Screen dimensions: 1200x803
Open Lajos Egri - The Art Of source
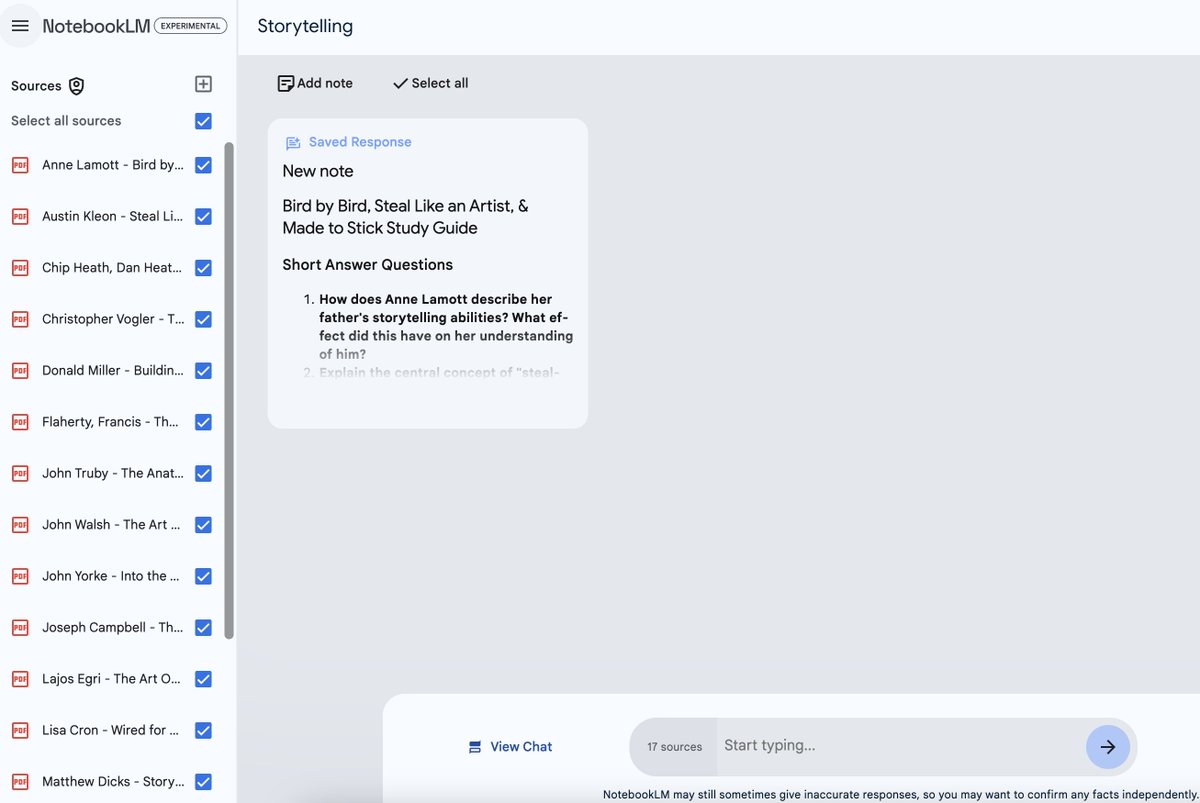(x=113, y=679)
